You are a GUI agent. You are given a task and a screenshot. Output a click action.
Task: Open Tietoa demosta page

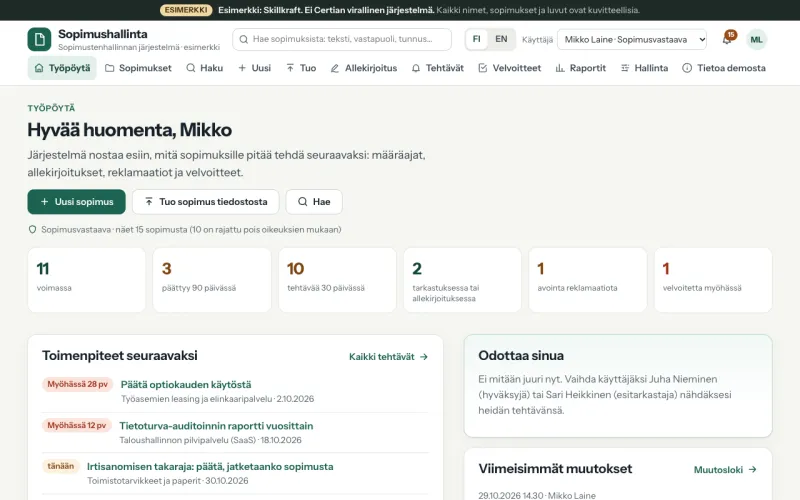[724, 68]
